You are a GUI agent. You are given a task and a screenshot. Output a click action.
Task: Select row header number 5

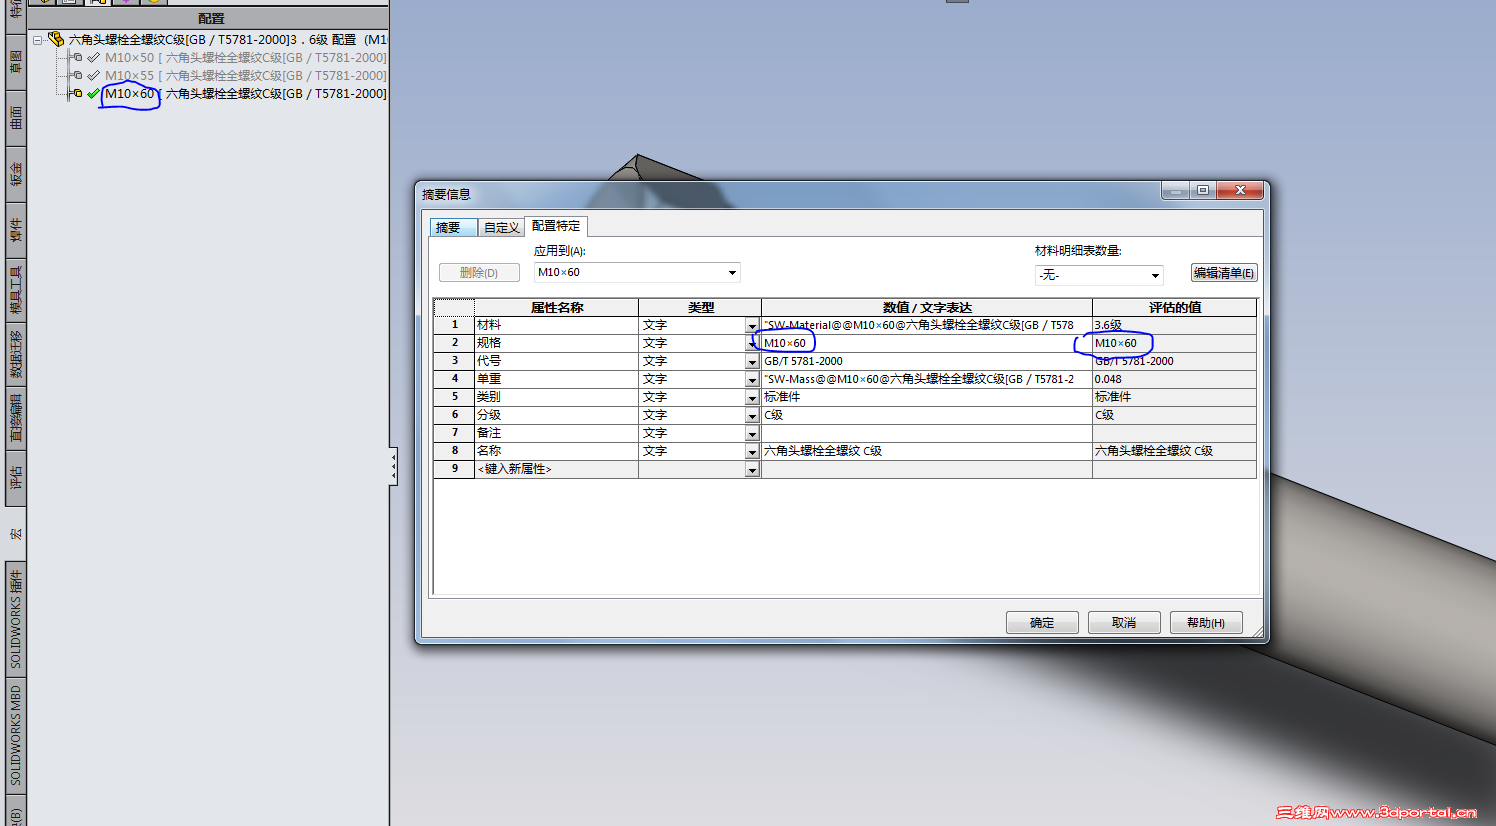454,398
